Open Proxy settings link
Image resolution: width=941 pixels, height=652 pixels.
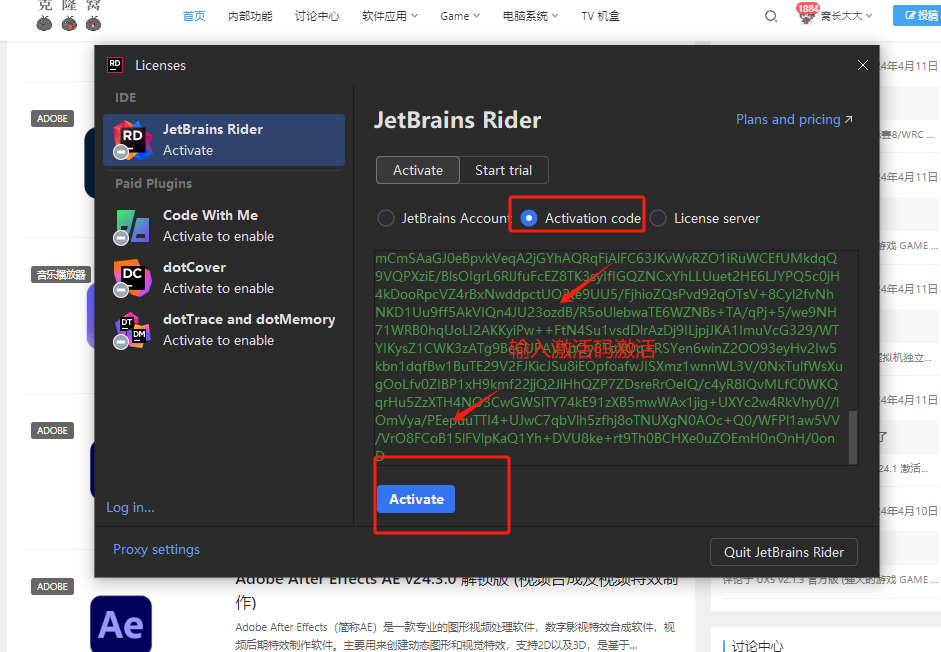tap(156, 549)
